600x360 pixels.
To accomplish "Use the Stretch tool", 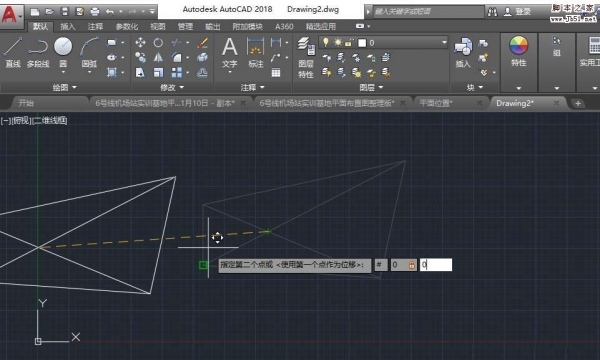I will coord(140,72).
